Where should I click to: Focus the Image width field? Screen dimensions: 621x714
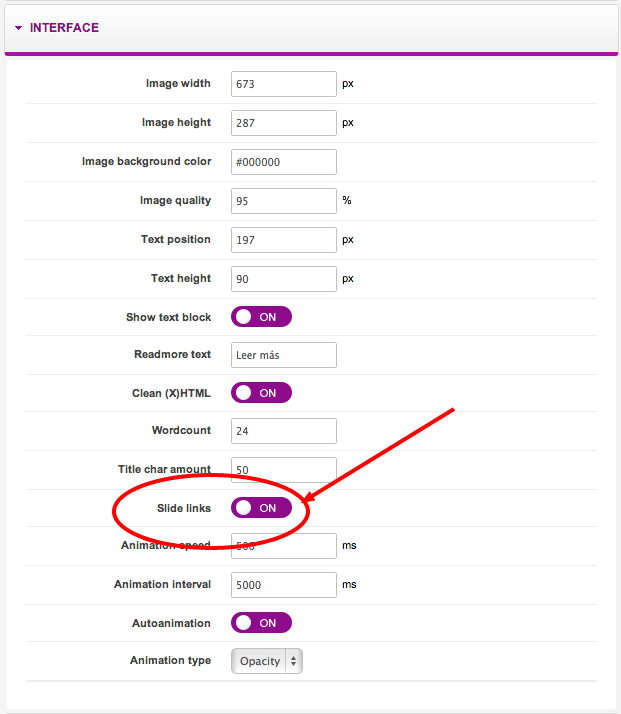[284, 84]
